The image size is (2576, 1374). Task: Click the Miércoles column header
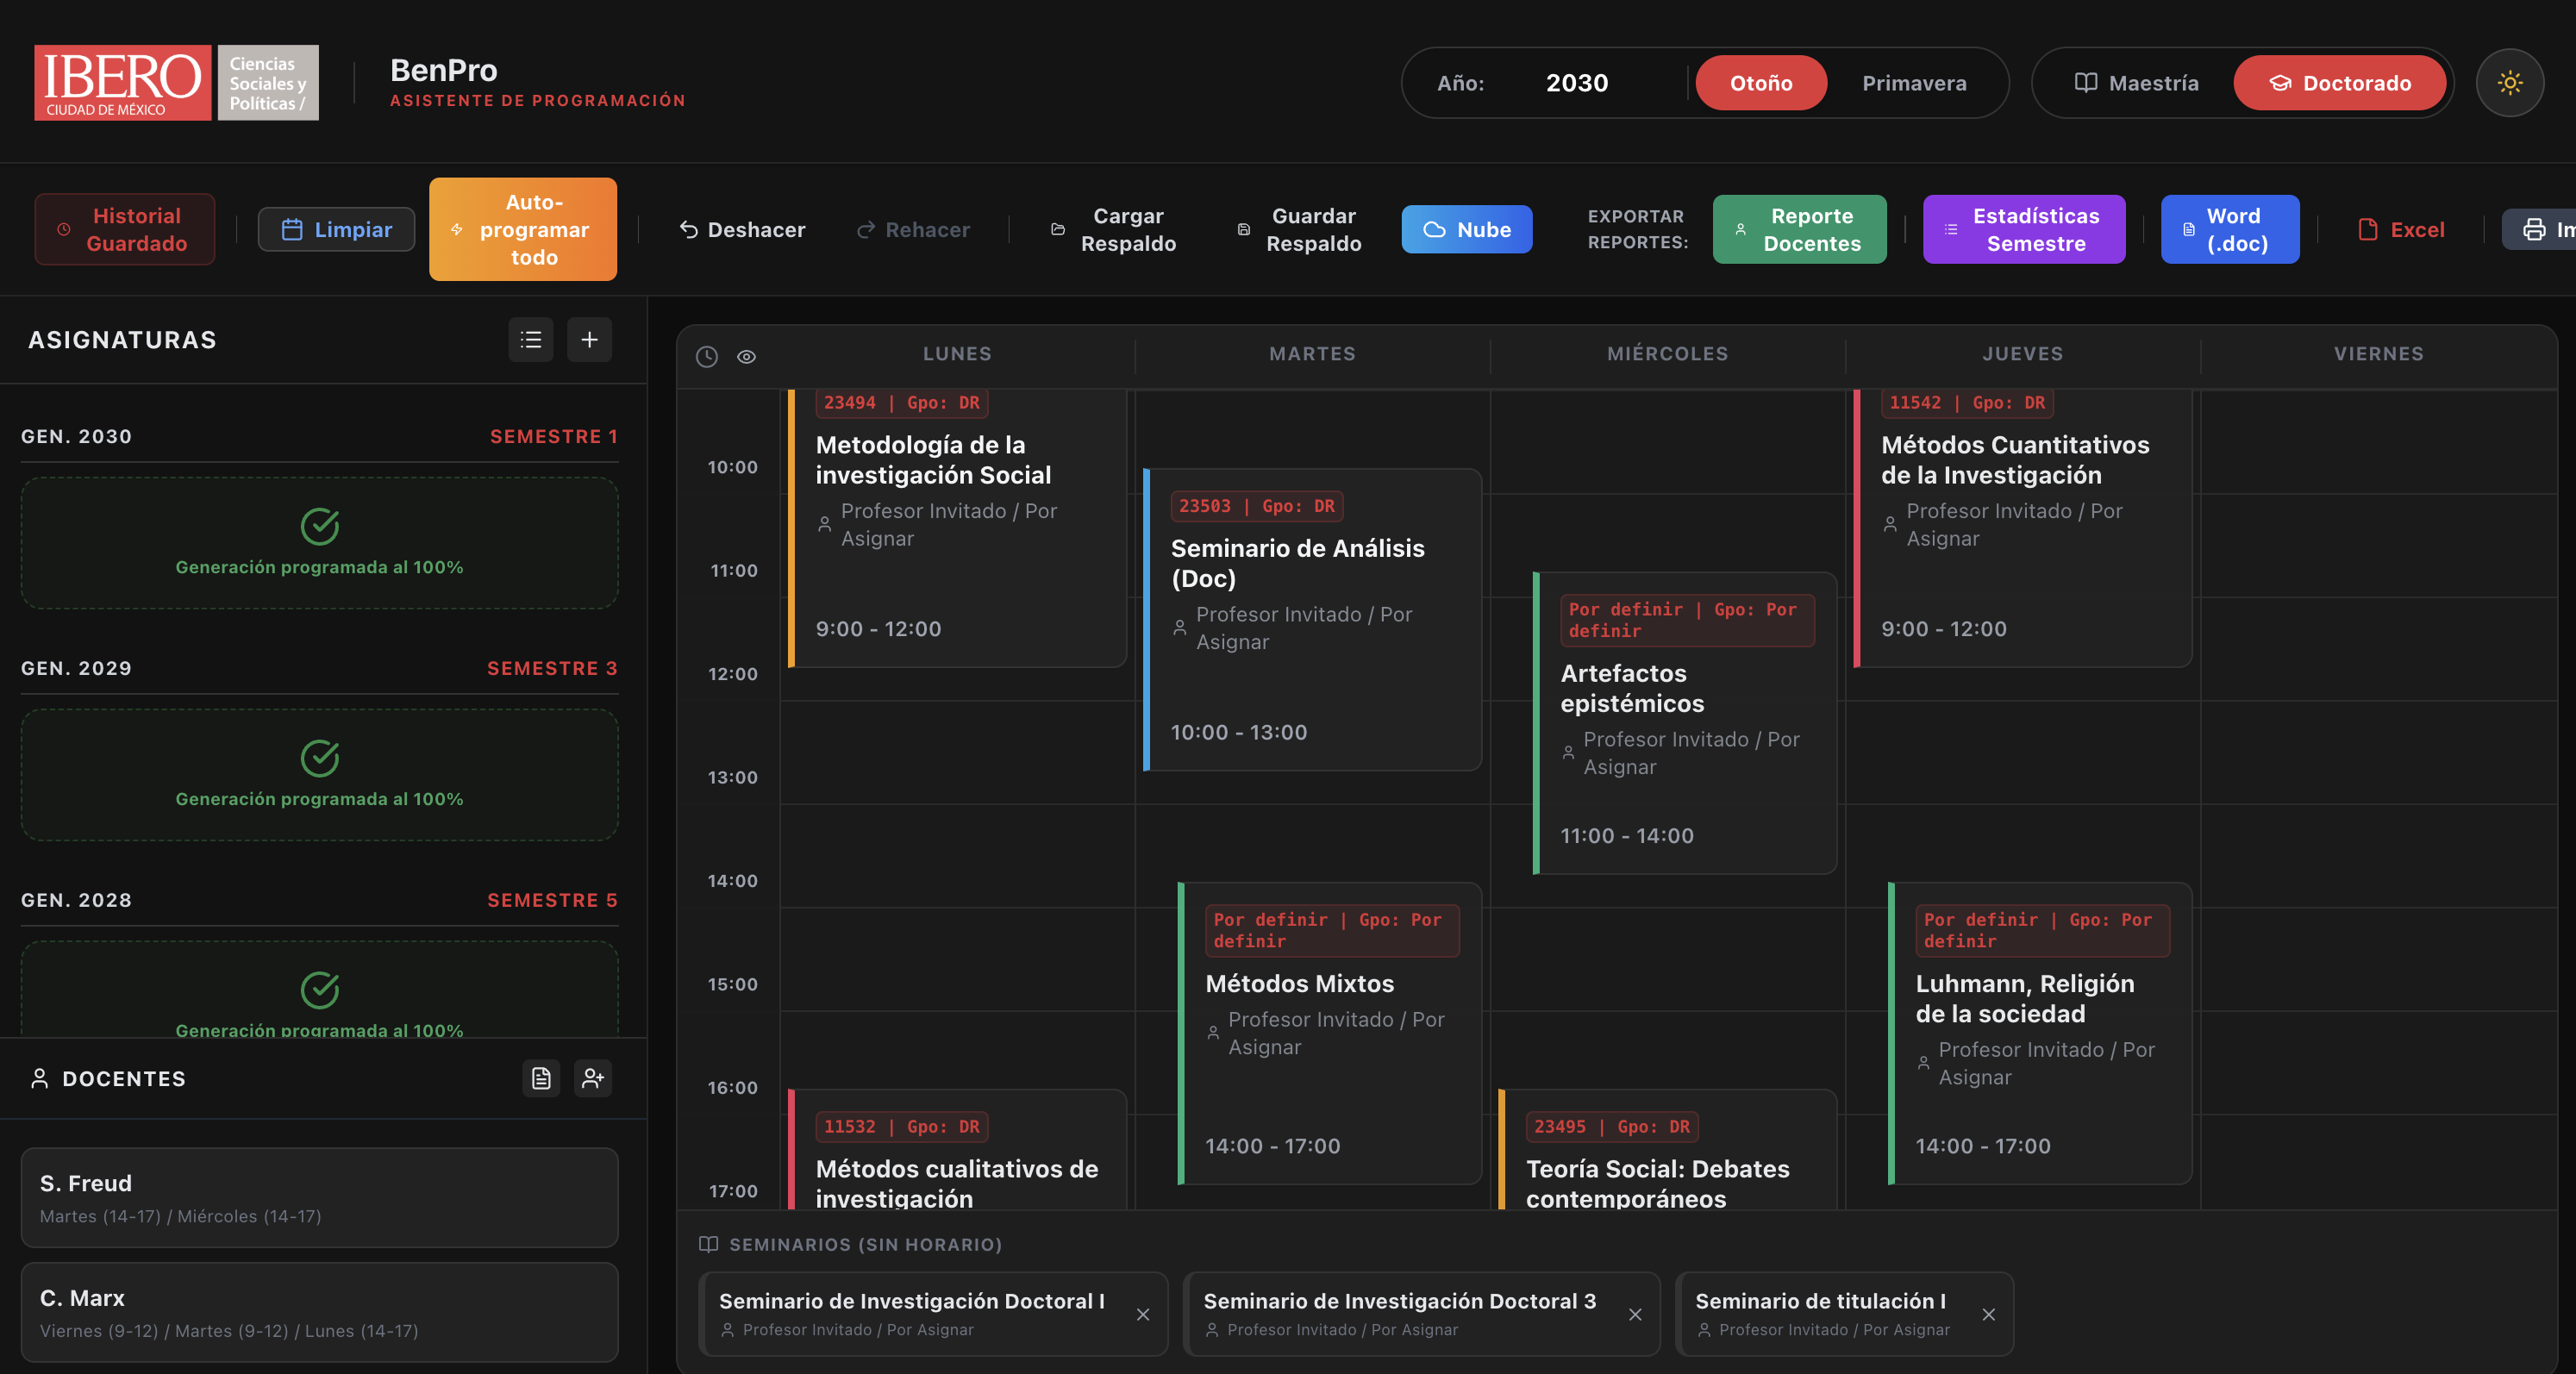[x=1667, y=354]
